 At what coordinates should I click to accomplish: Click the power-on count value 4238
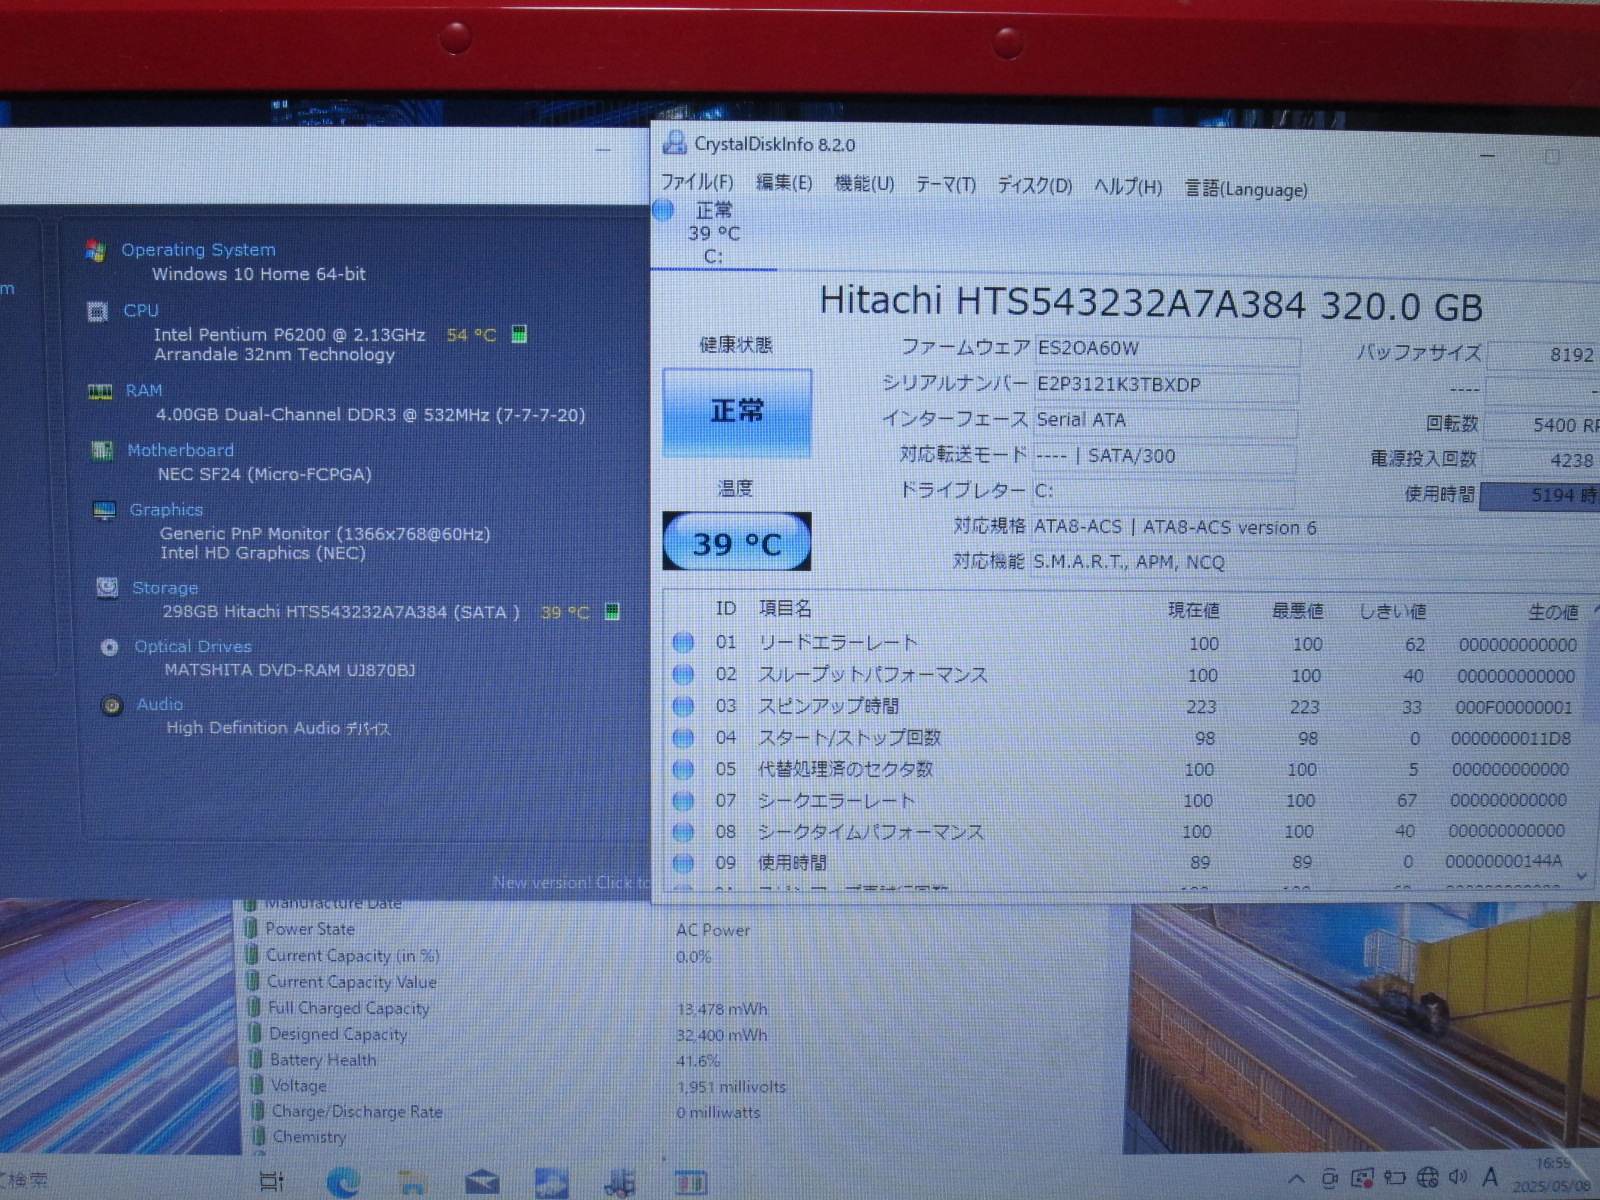click(x=1542, y=460)
